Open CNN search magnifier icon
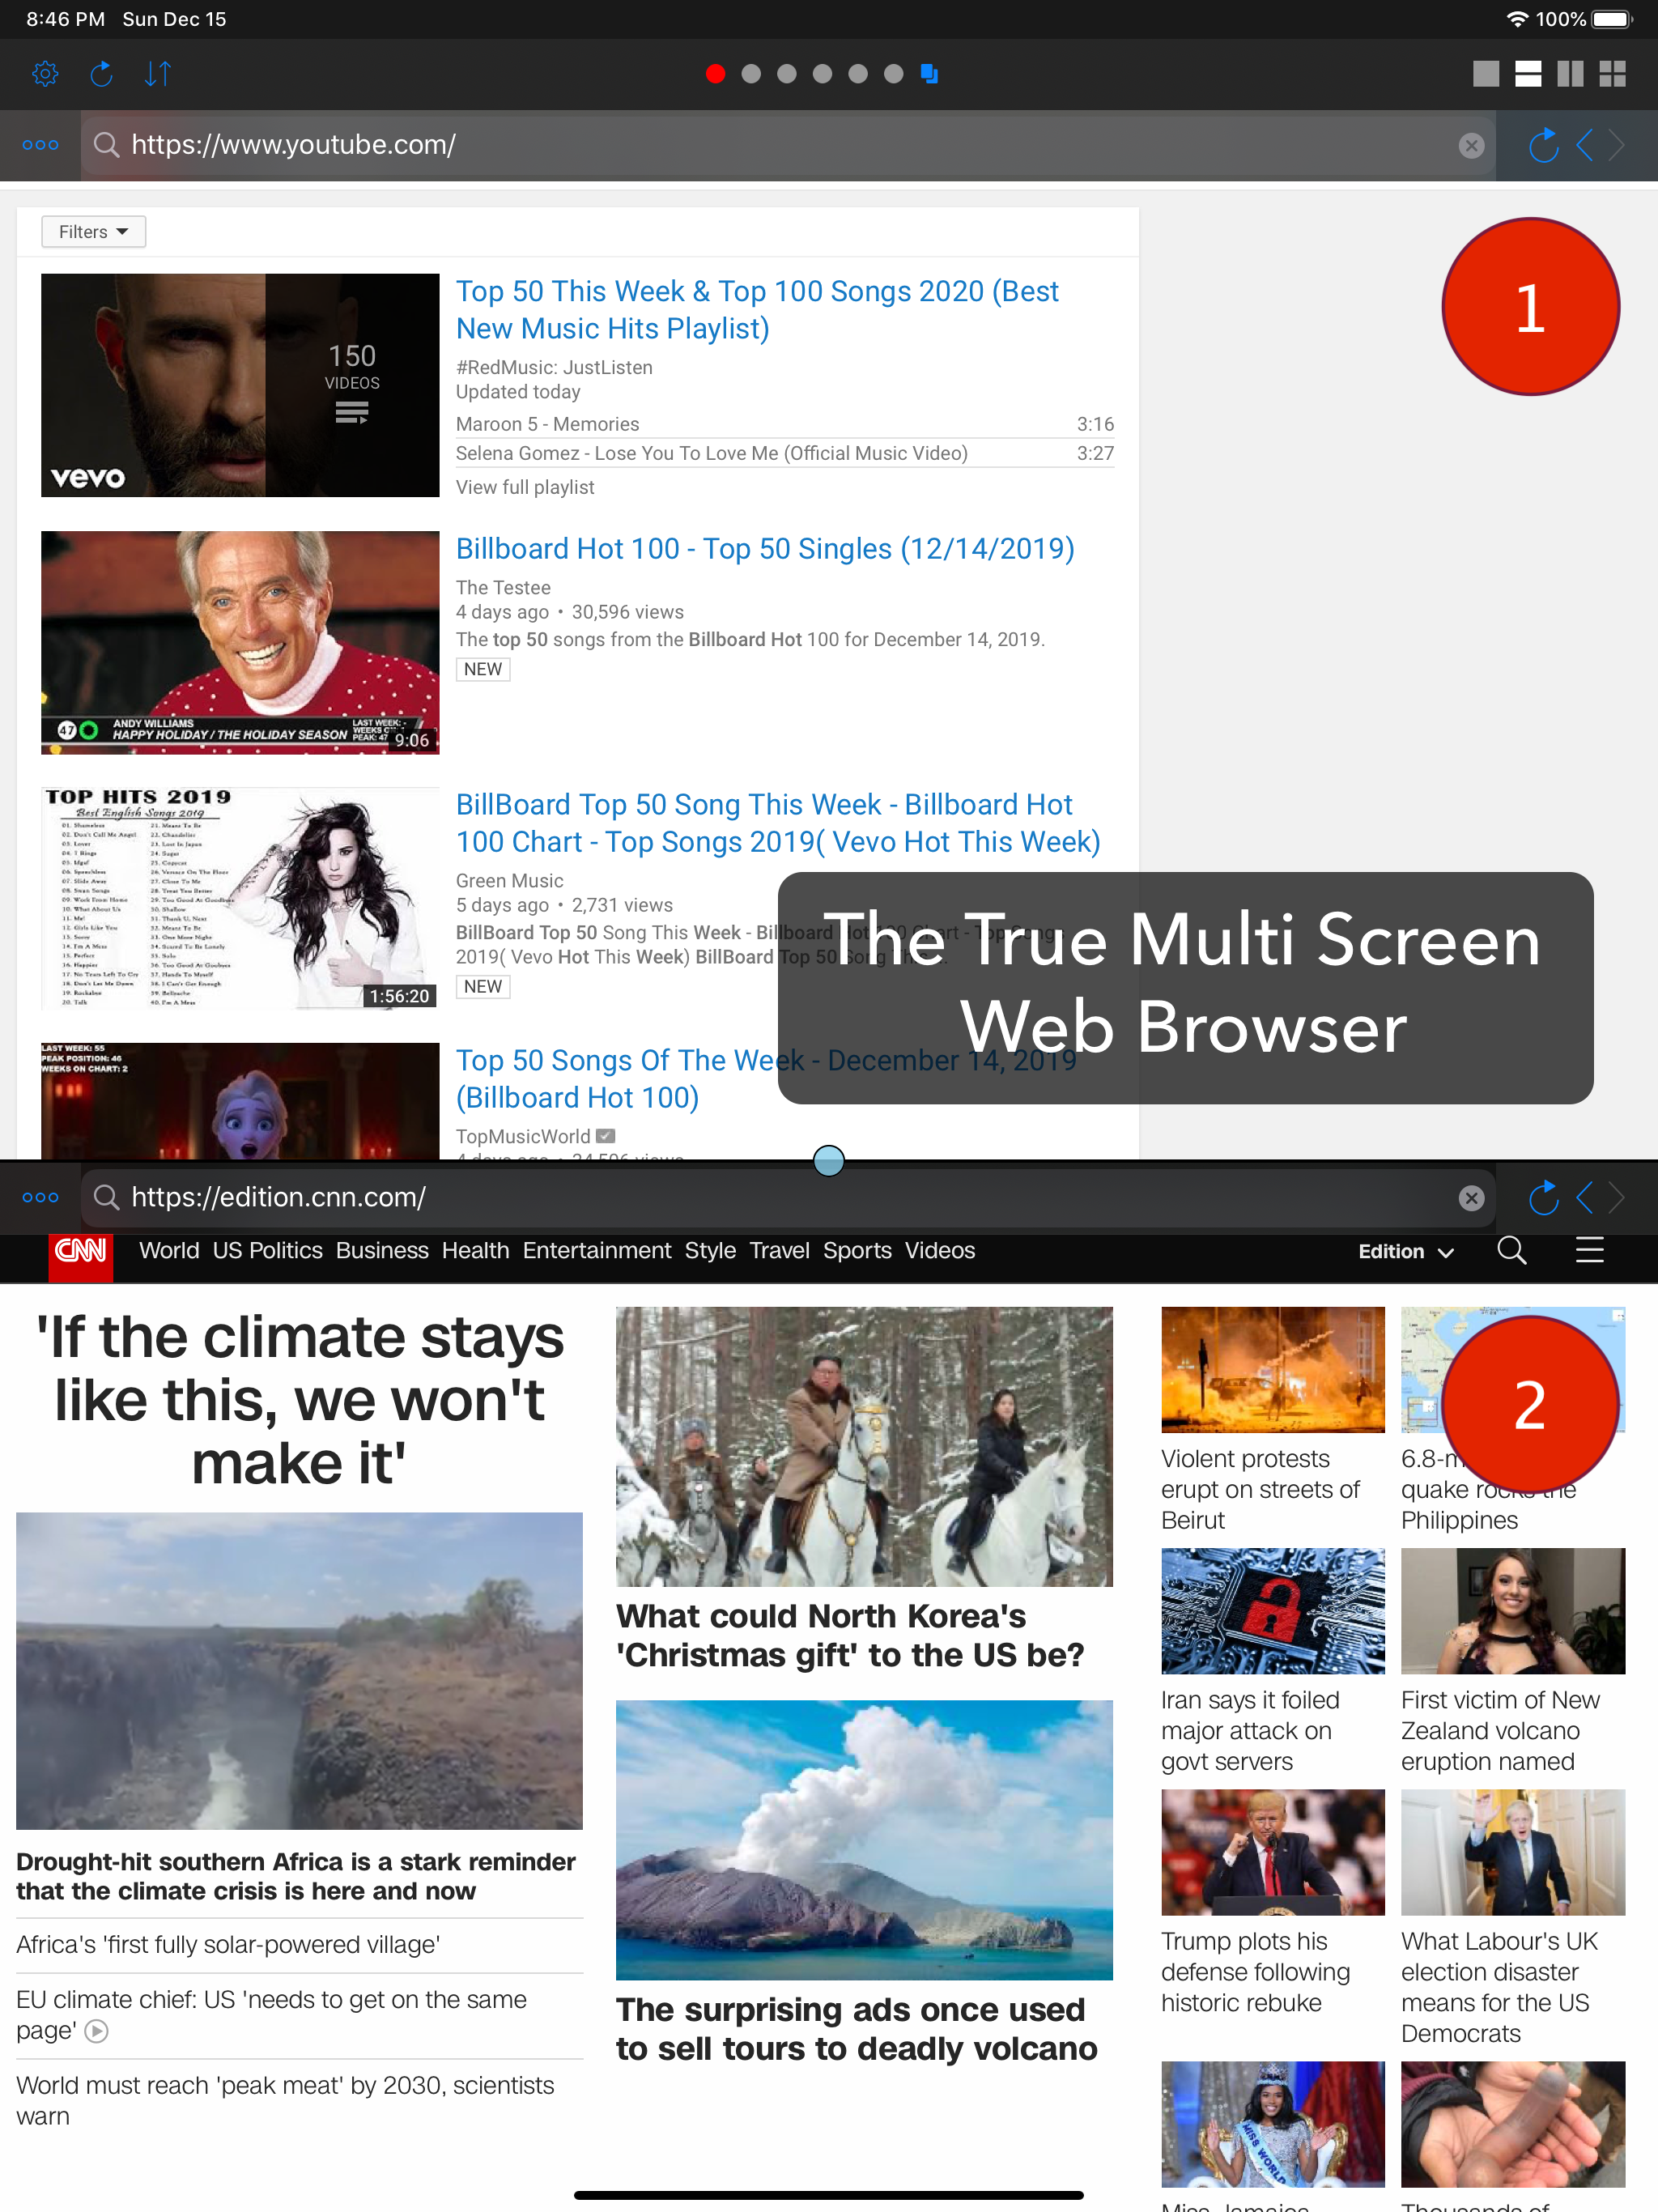 coord(1511,1251)
